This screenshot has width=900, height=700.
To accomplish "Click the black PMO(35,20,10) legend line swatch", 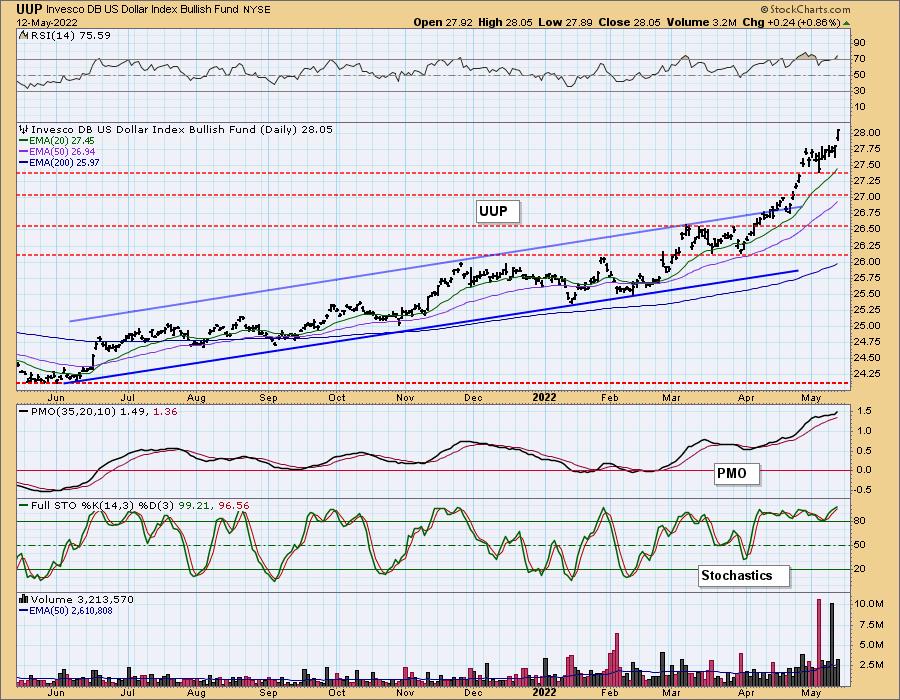I will 24,411.
